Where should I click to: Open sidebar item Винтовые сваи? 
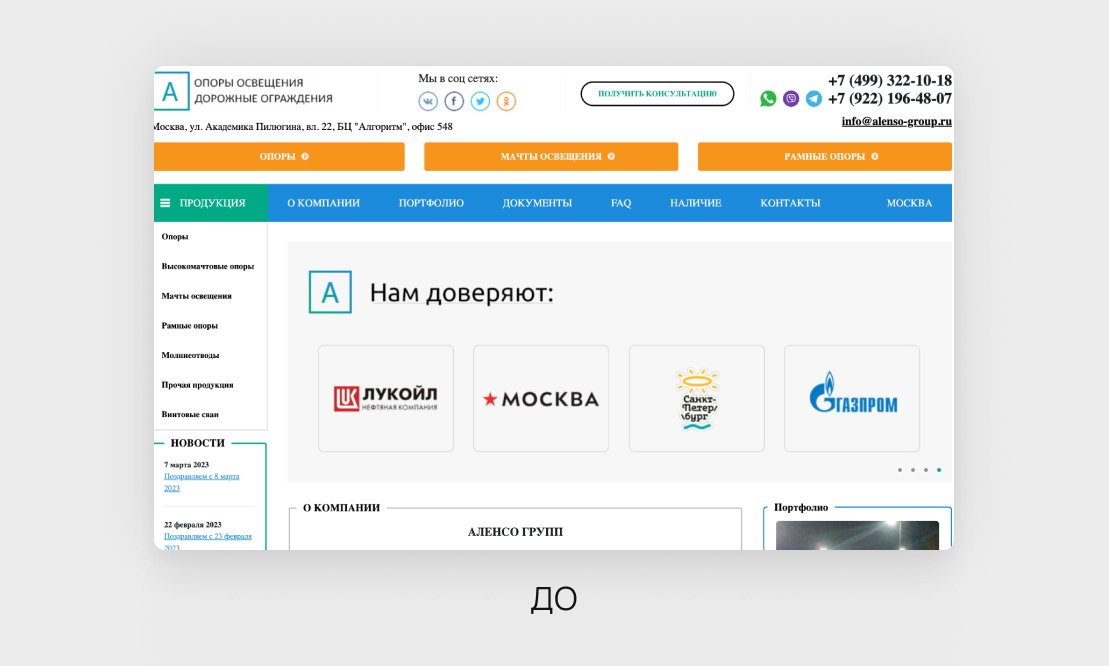(190, 414)
